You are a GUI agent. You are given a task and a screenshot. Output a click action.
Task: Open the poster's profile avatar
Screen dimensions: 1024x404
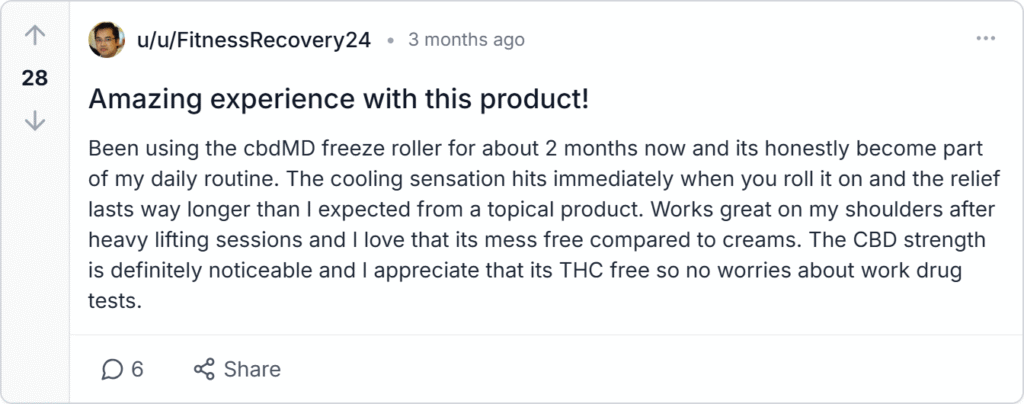(105, 40)
